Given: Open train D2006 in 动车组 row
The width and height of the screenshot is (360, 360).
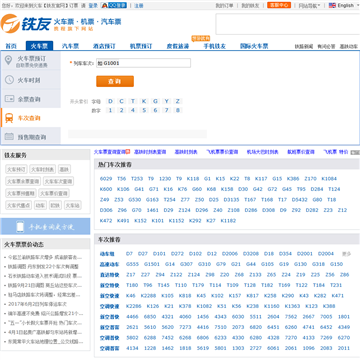Looking at the screenshot, I should [x=230, y=254].
